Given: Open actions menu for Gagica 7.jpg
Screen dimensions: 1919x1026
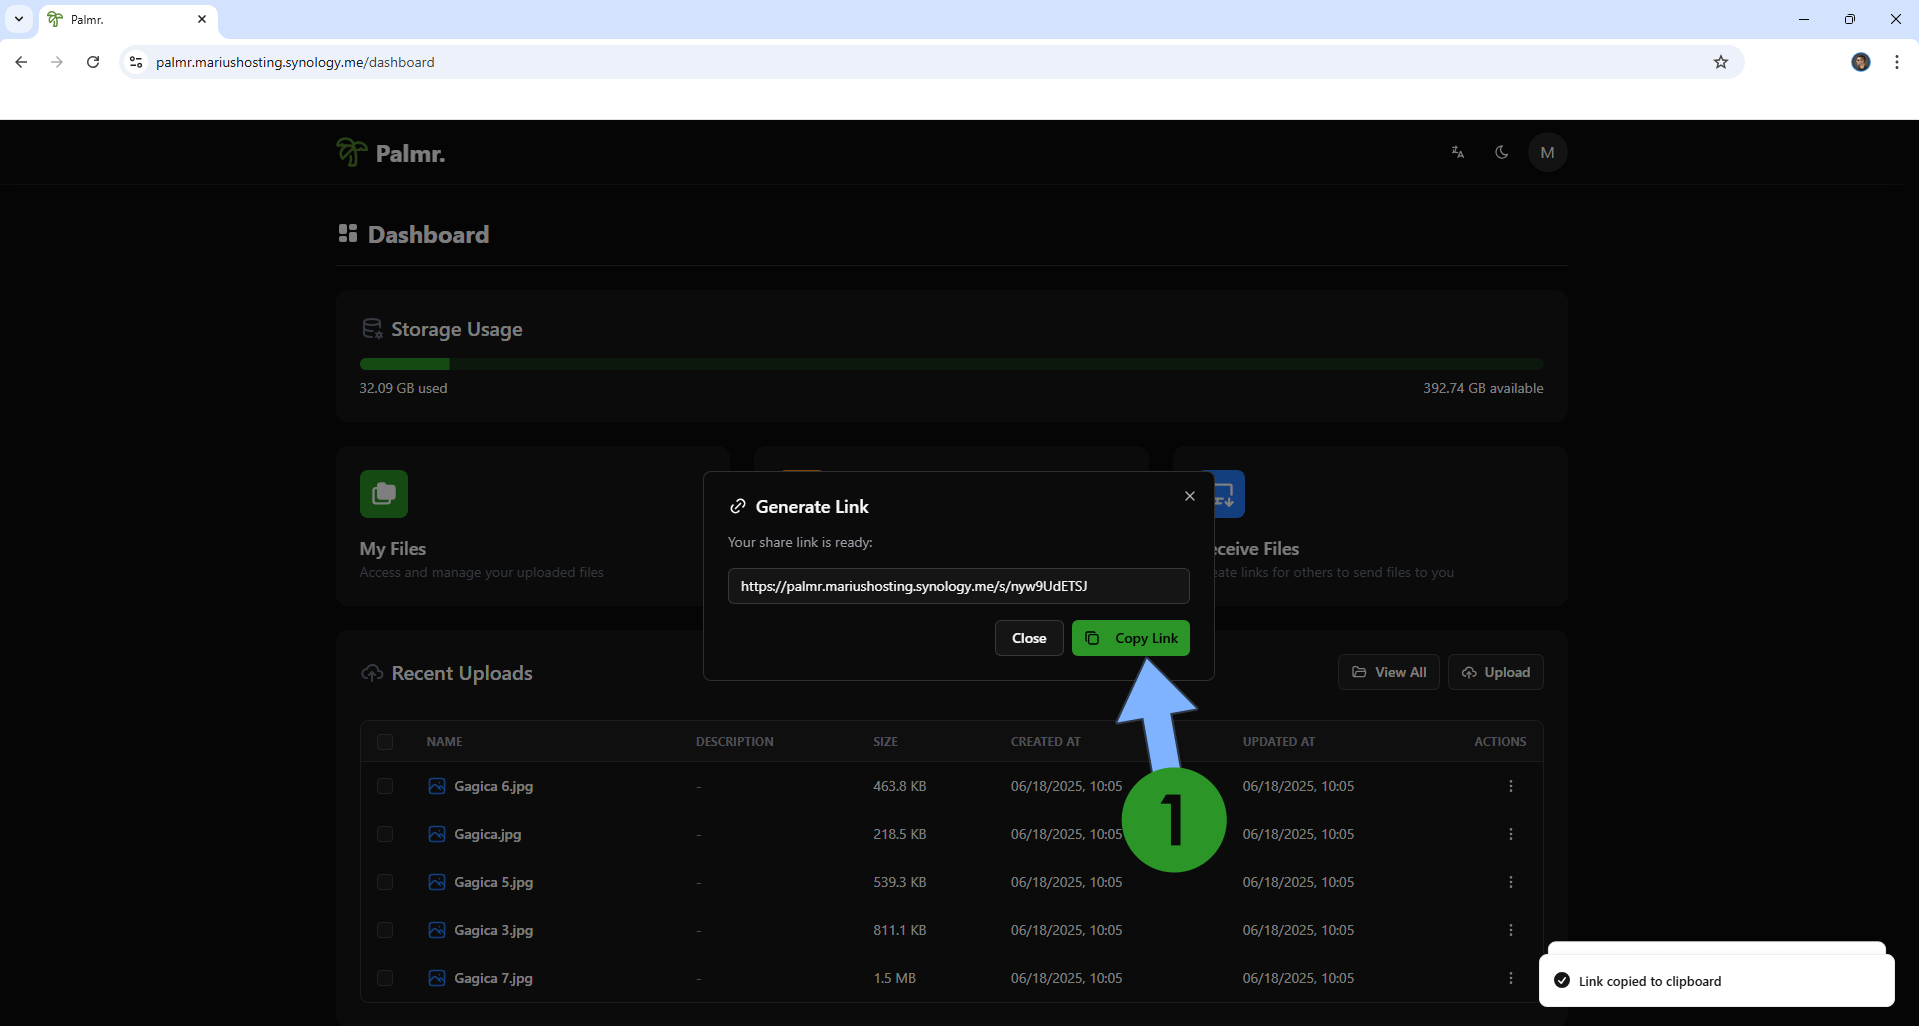Looking at the screenshot, I should (x=1511, y=978).
